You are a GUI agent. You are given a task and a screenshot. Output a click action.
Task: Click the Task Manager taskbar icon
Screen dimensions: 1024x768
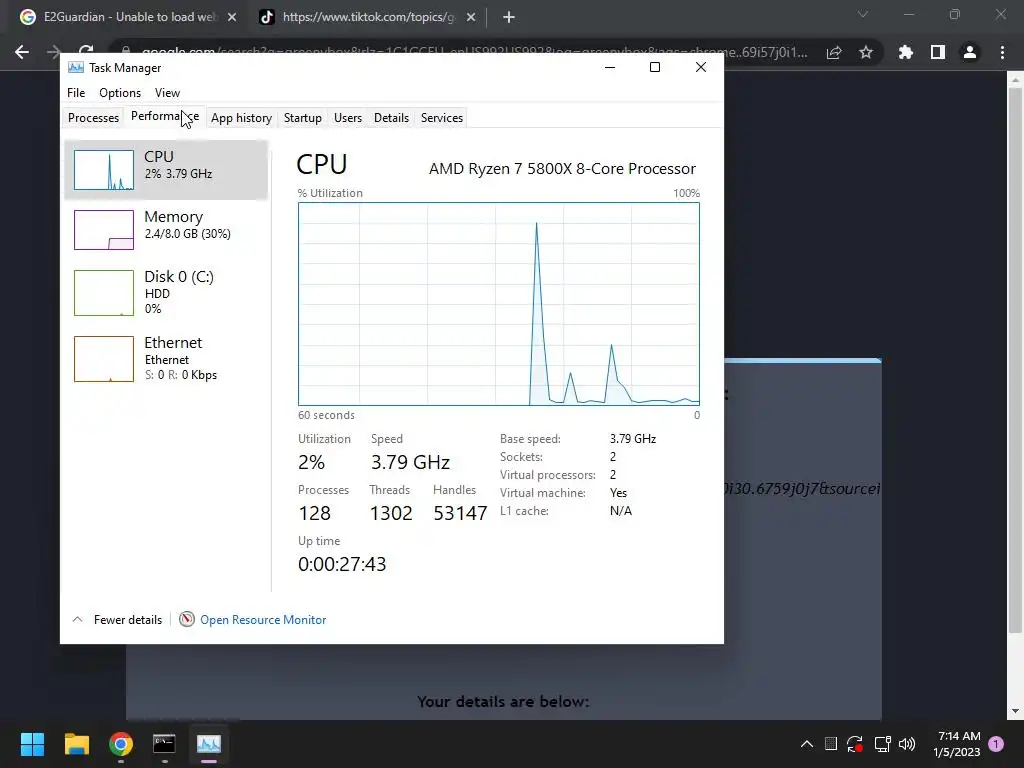(209, 744)
